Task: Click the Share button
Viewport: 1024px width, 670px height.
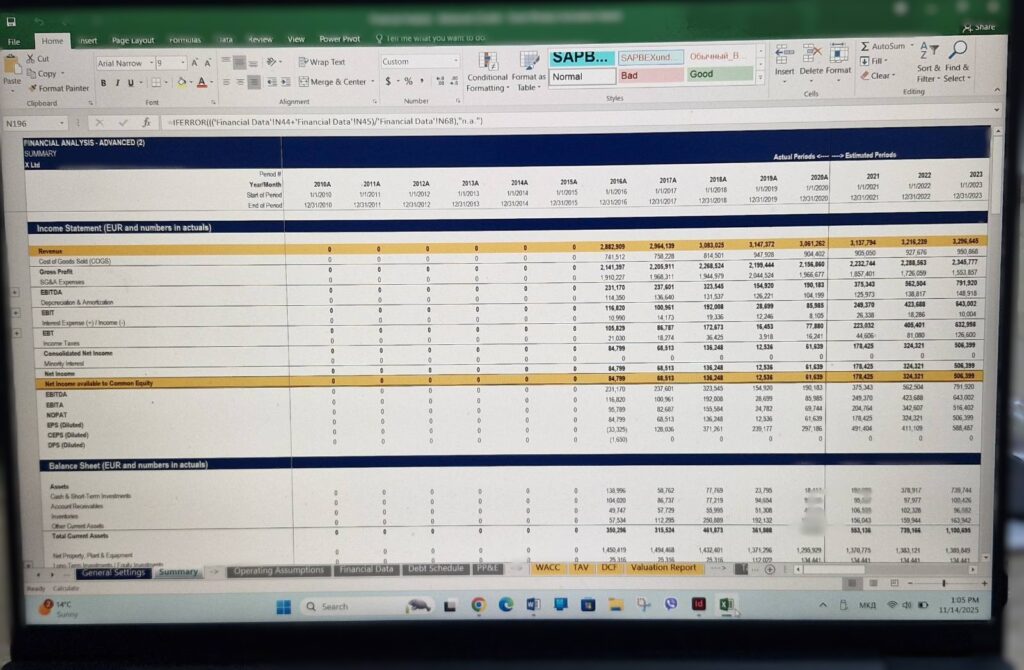Action: point(979,27)
